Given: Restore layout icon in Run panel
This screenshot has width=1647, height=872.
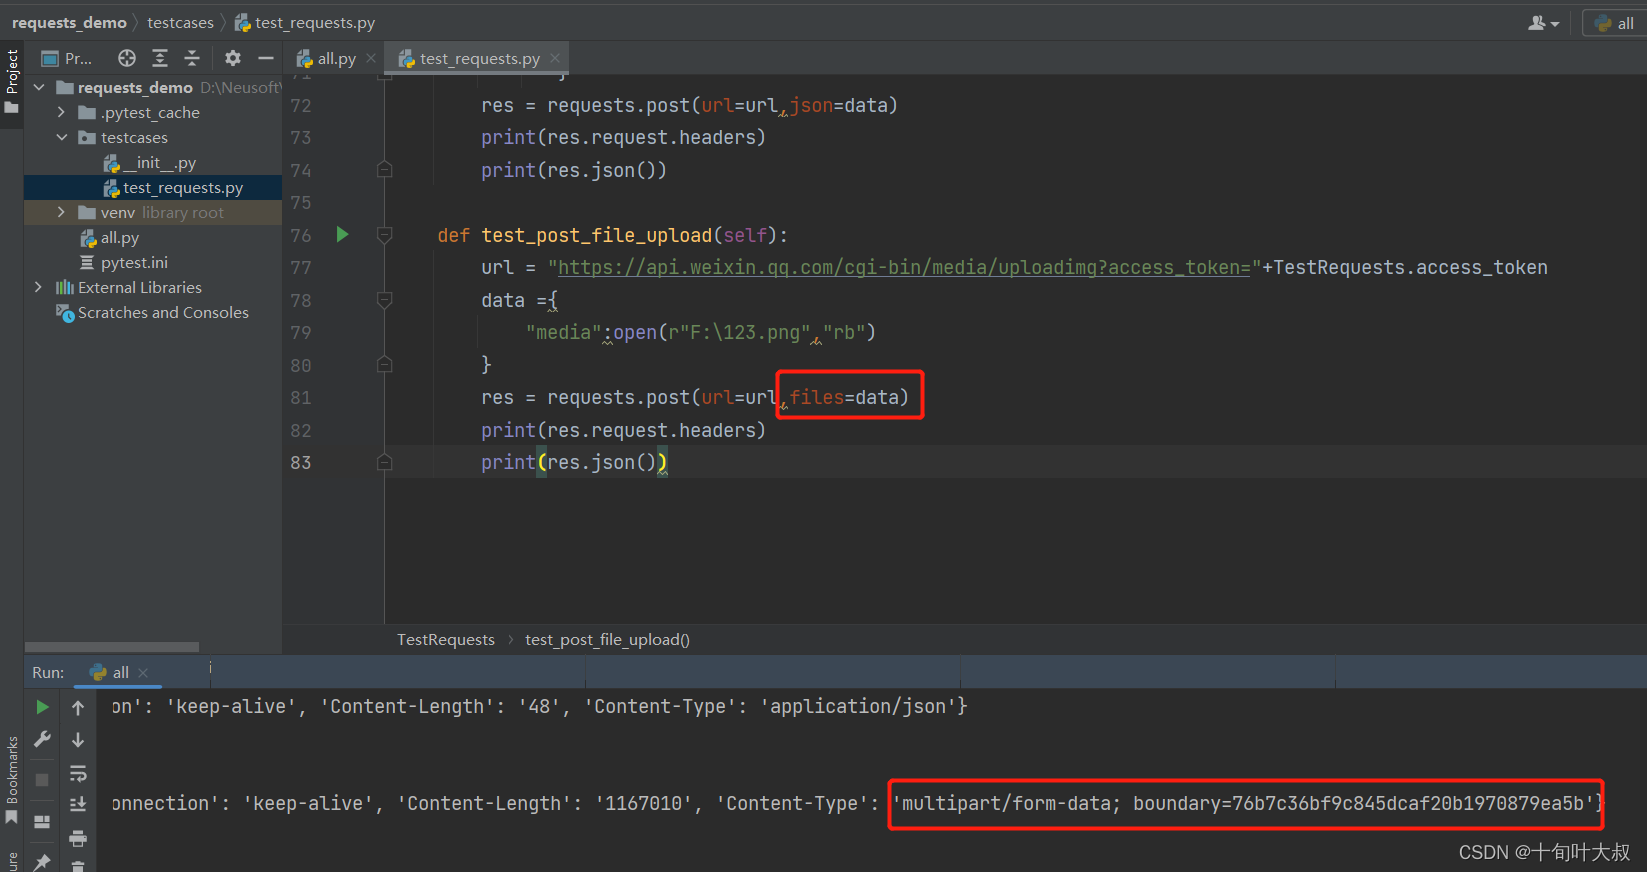Looking at the screenshot, I should pos(42,822).
